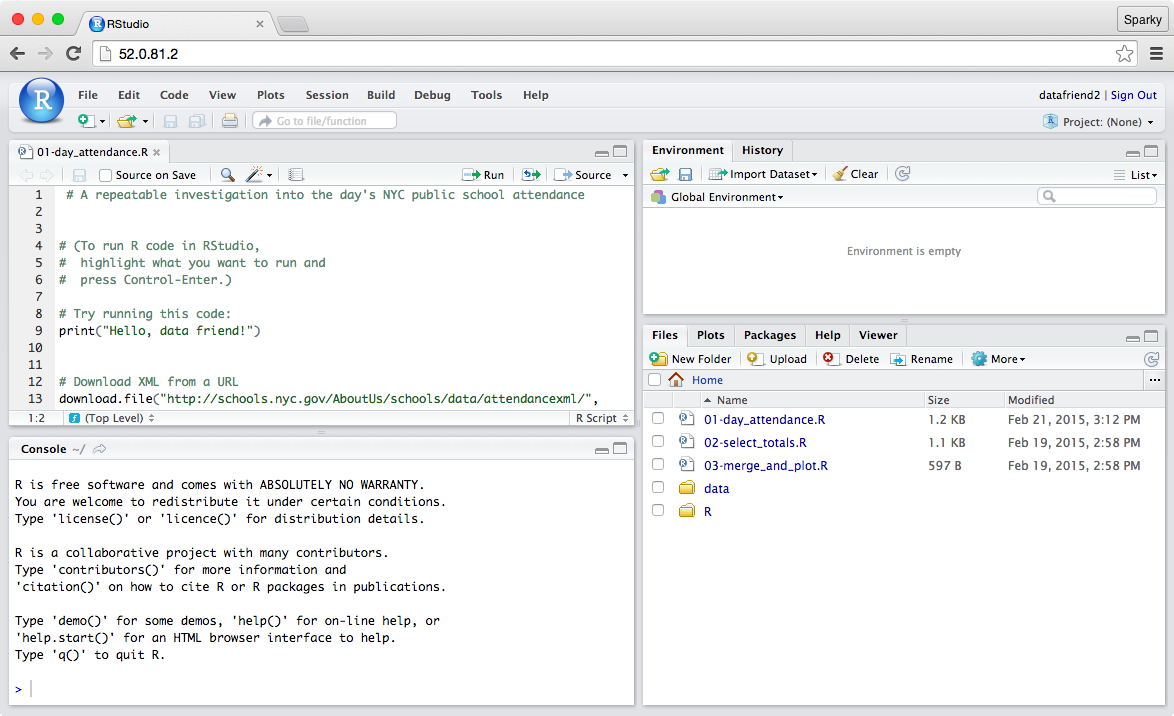Image resolution: width=1174 pixels, height=716 pixels.
Task: Refresh the Environment pane
Action: 903,174
